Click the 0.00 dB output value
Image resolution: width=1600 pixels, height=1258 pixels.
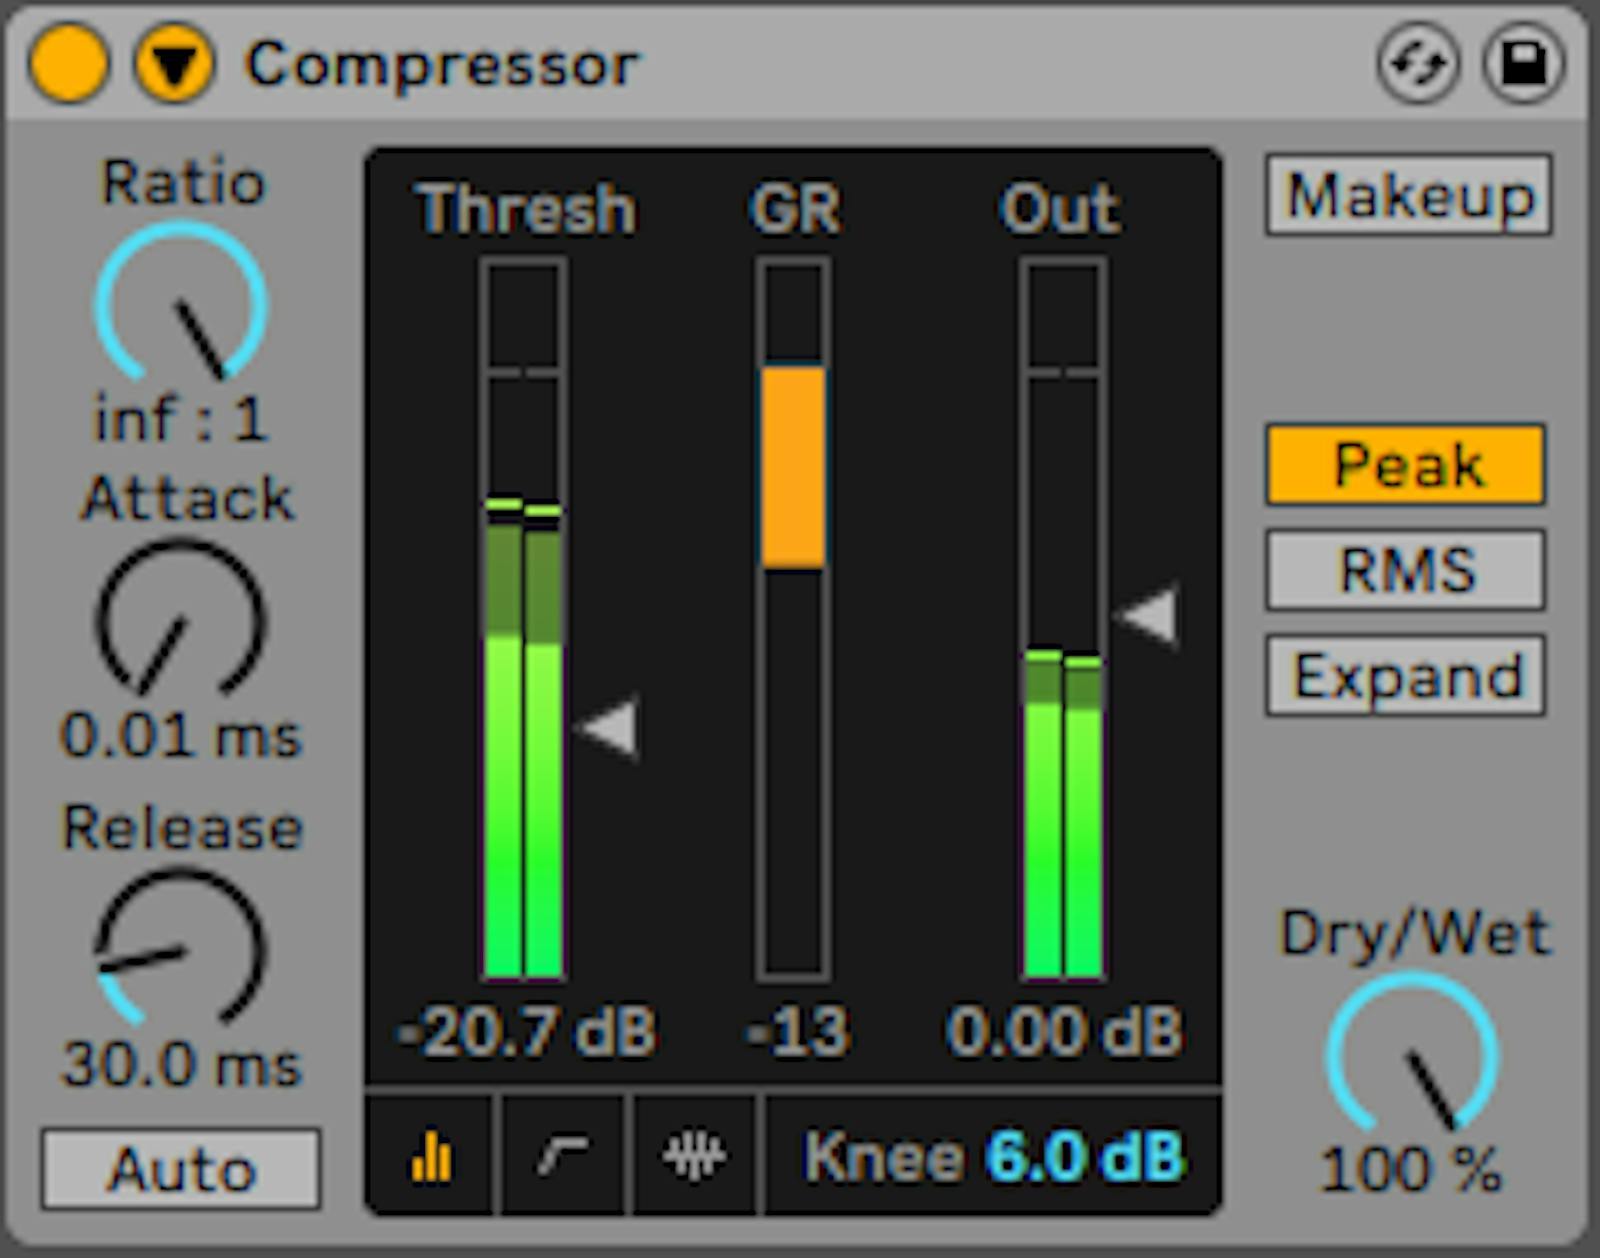(1065, 1032)
